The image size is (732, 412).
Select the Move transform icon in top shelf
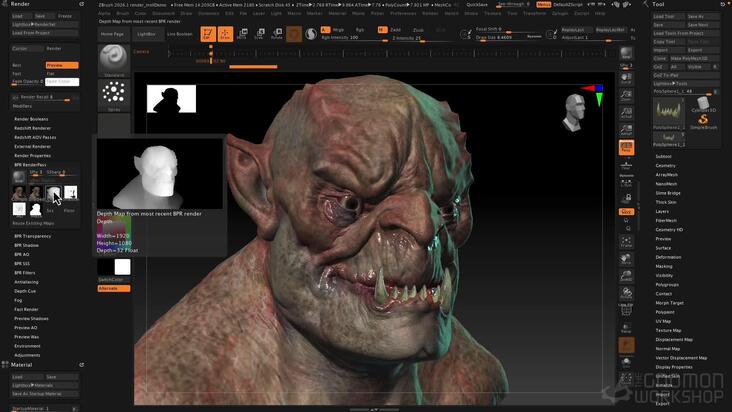pos(243,34)
